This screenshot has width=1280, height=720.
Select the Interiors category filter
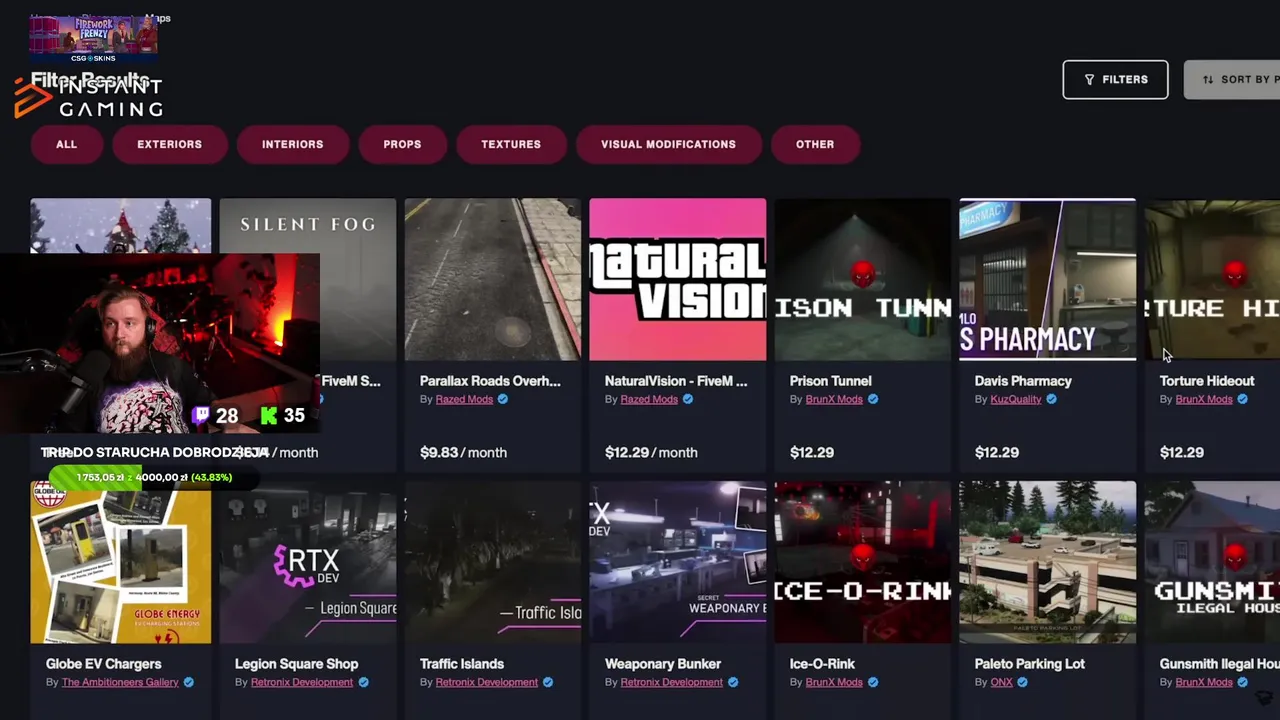[x=292, y=144]
